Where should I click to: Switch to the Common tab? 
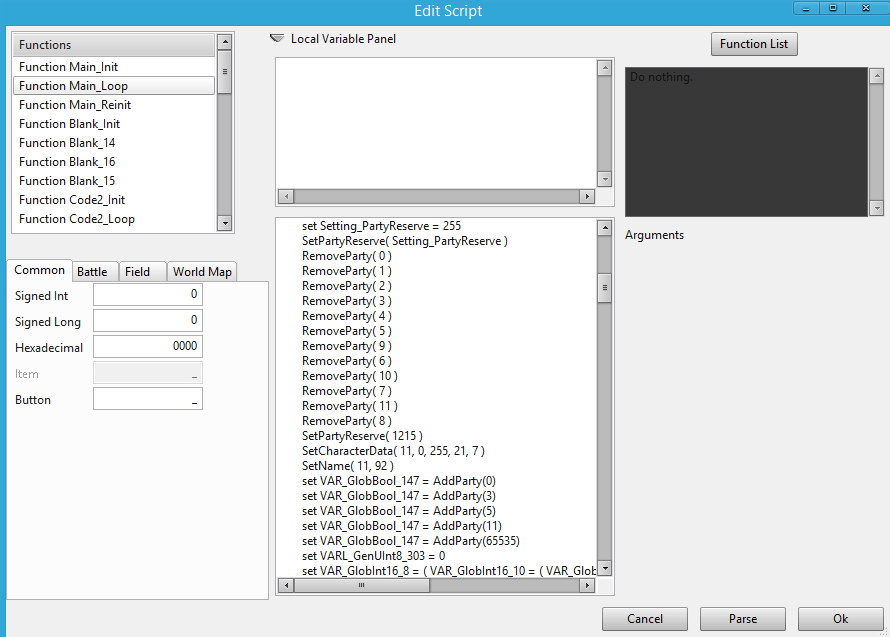pos(39,270)
